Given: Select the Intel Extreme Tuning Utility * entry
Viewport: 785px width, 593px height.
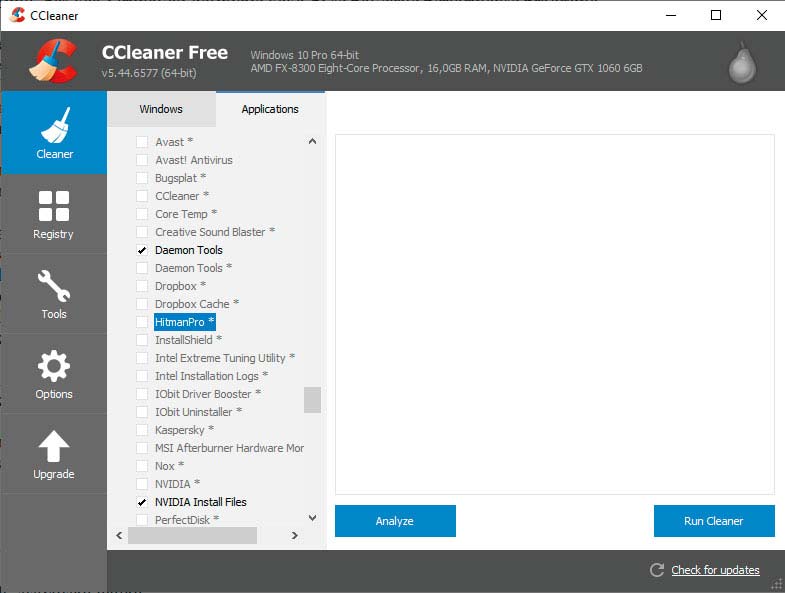Looking at the screenshot, I should [225, 358].
